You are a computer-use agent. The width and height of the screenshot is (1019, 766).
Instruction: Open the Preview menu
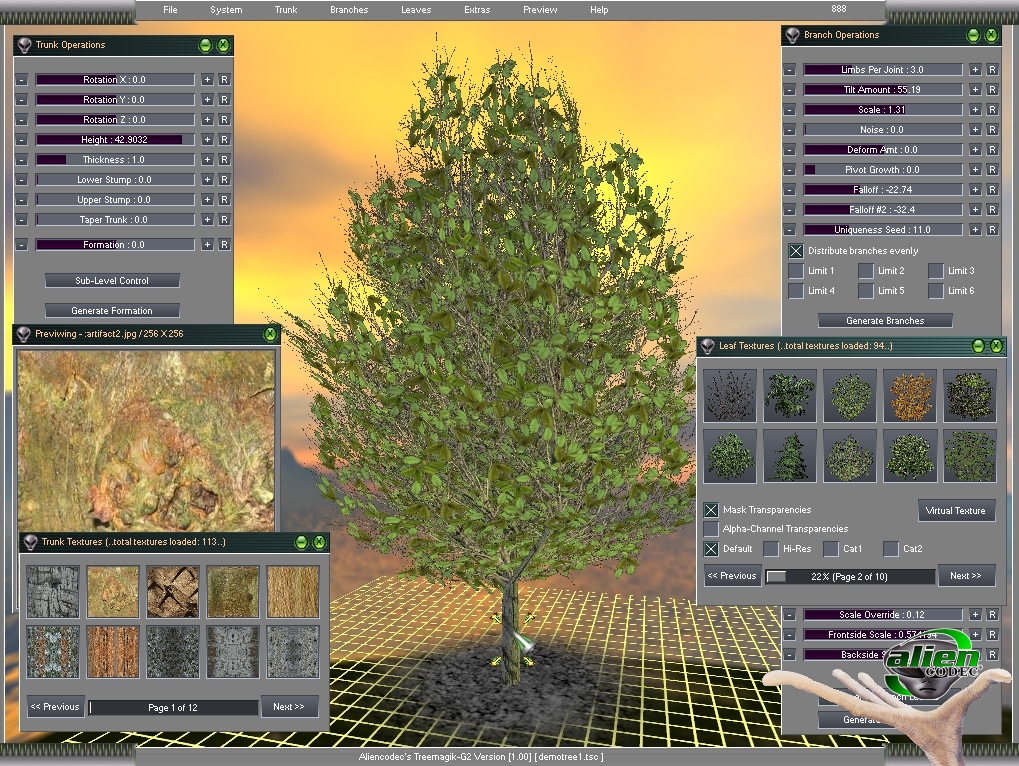coord(540,10)
